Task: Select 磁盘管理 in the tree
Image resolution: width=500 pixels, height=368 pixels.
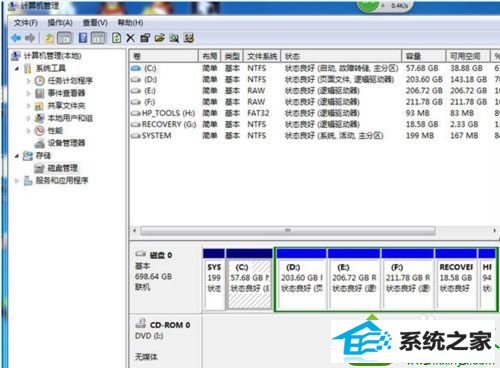Action: click(x=62, y=168)
